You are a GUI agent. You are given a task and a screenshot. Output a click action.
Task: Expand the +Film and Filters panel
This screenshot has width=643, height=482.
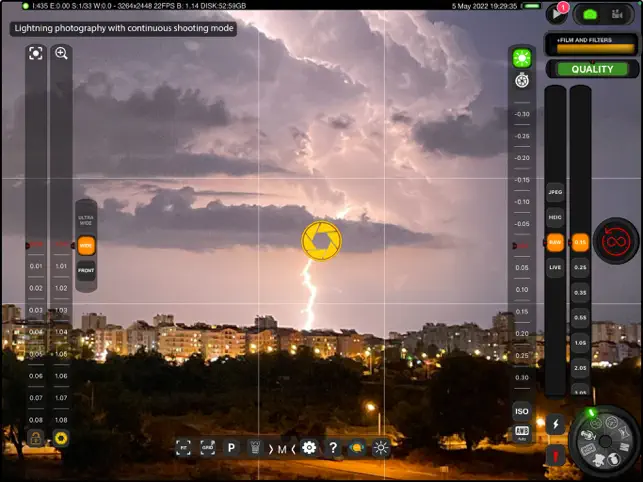(x=591, y=43)
